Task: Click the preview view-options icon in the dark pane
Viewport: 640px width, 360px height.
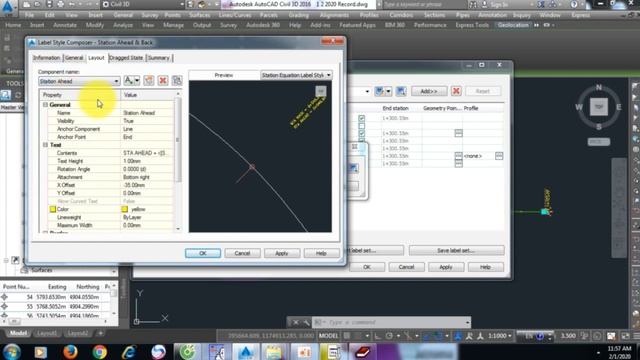Action: pyautogui.click(x=321, y=91)
